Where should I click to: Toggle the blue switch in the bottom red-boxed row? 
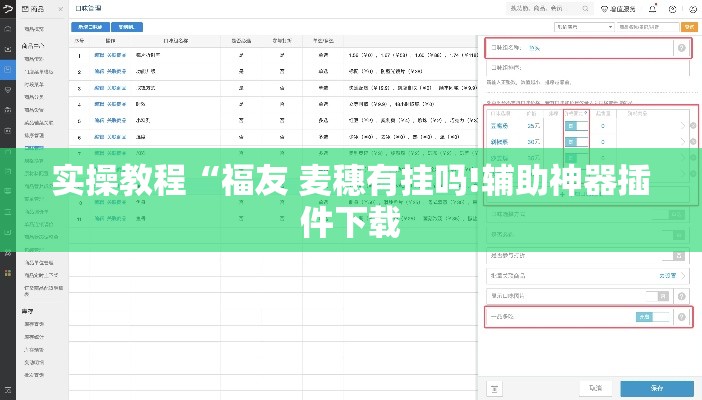tap(652, 317)
